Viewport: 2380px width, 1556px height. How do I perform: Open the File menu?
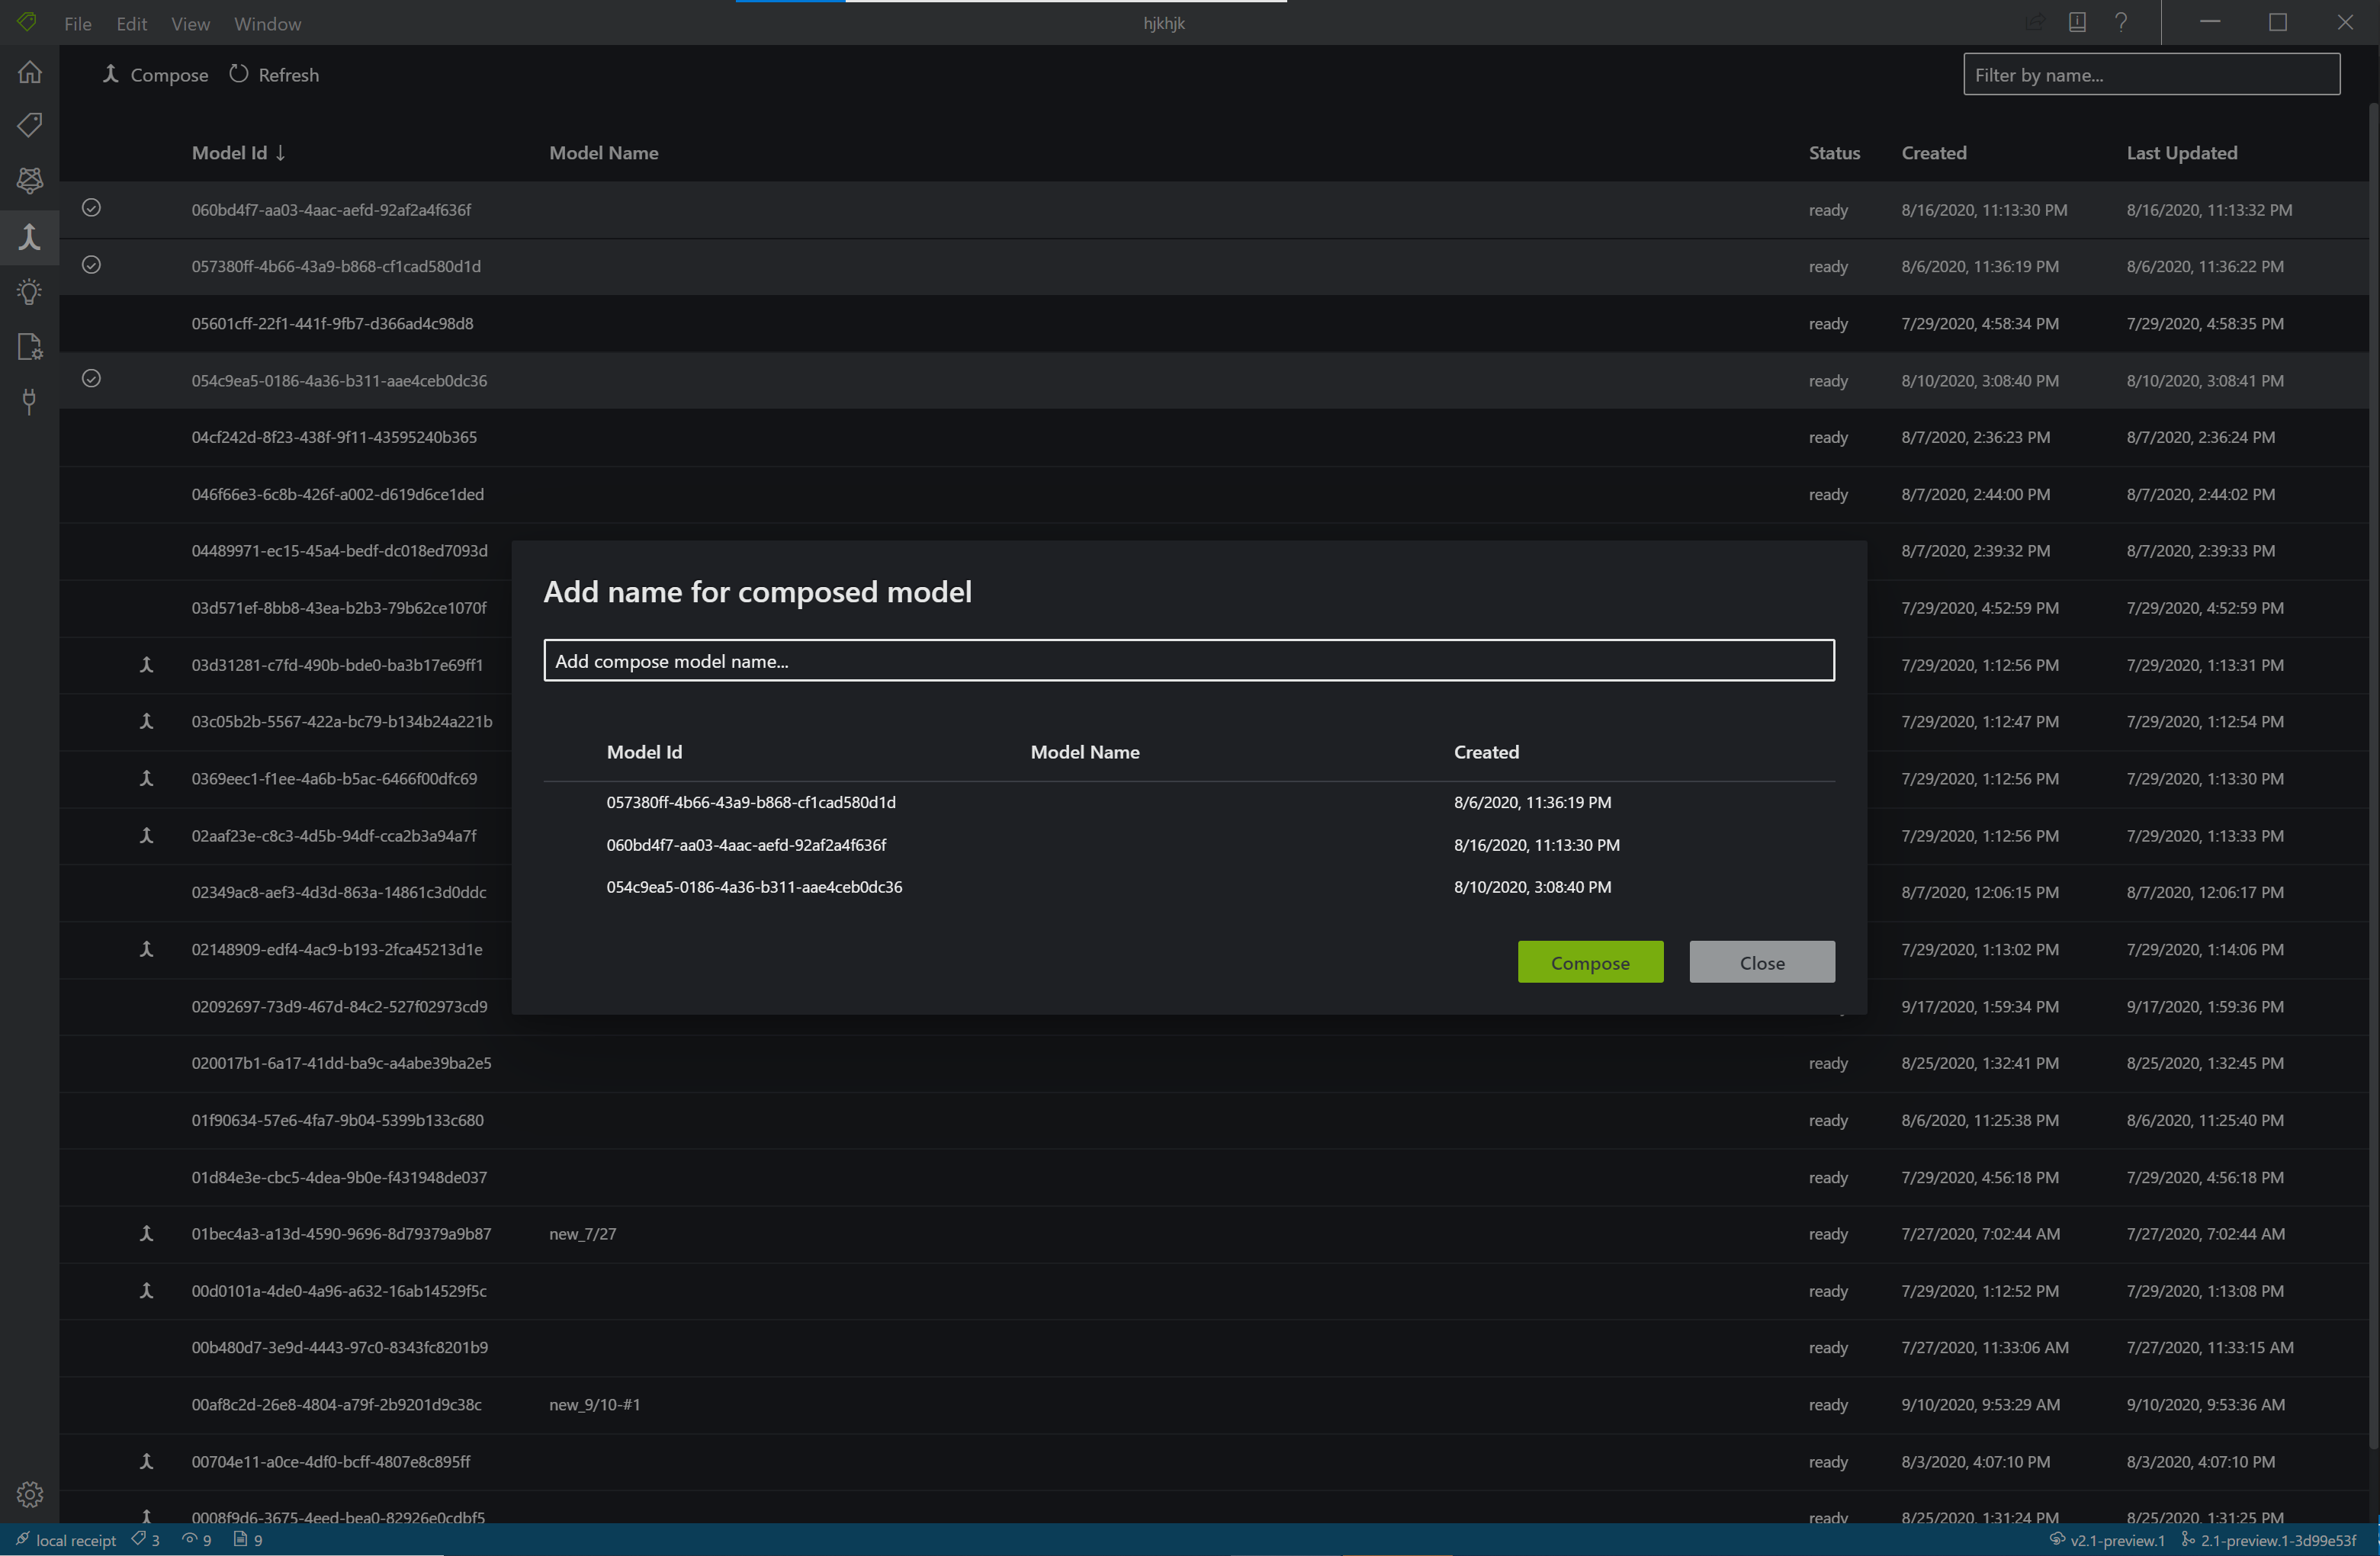pyautogui.click(x=77, y=24)
